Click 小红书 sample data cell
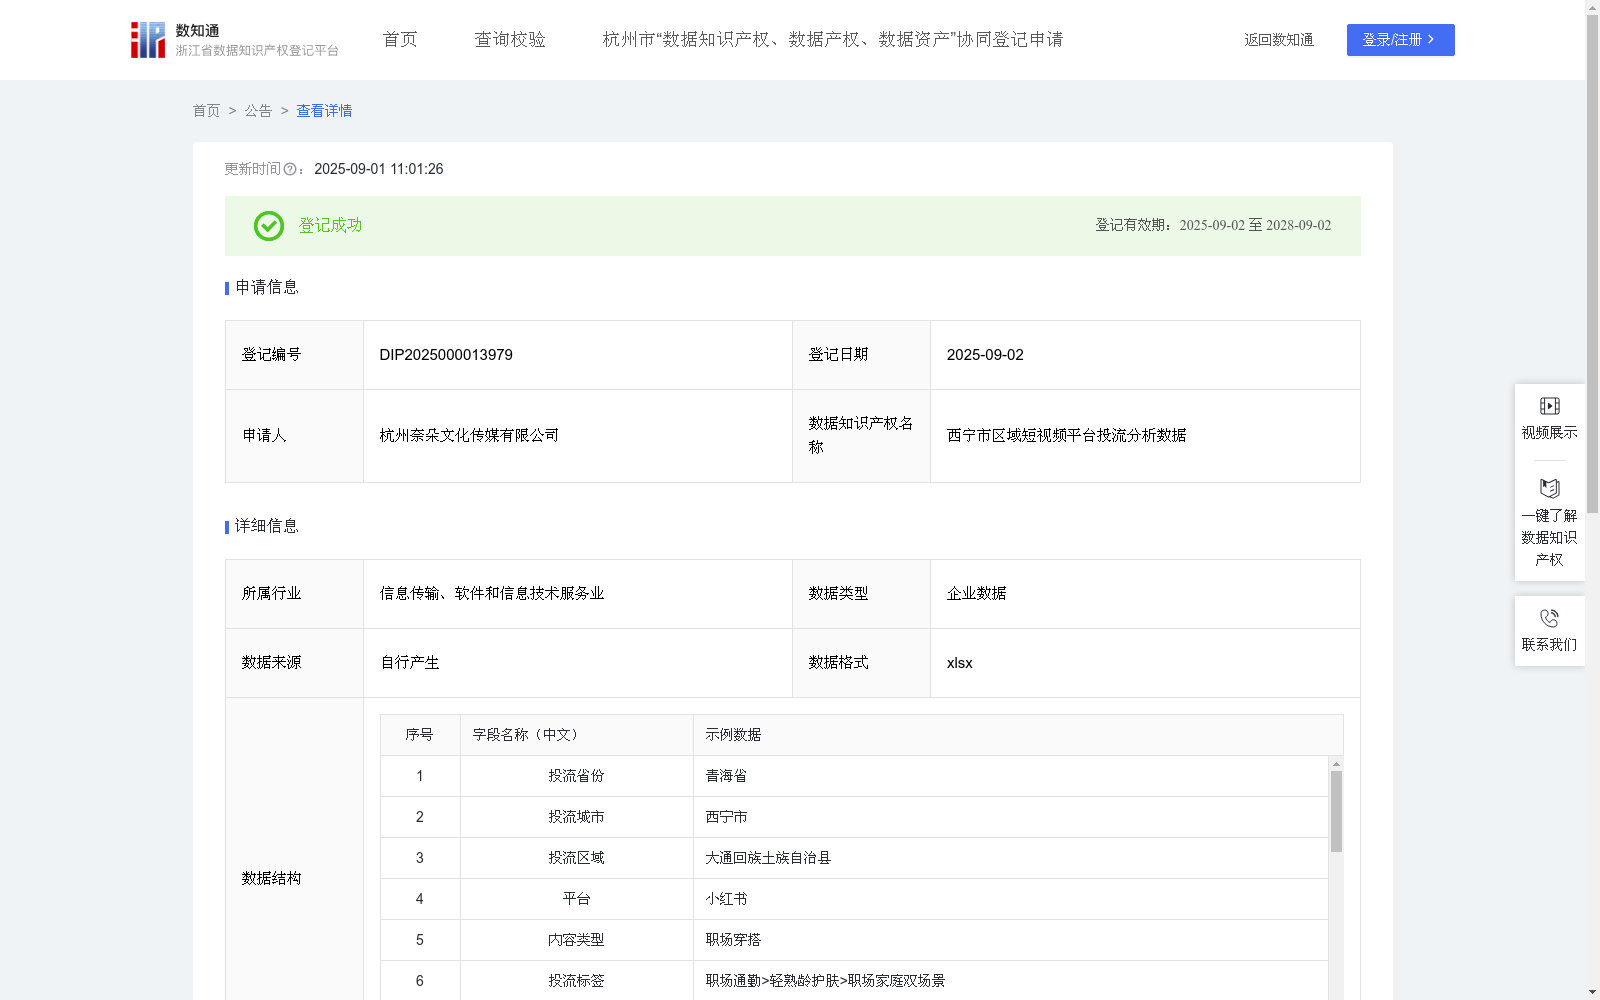The image size is (1600, 1000). click(x=1011, y=899)
